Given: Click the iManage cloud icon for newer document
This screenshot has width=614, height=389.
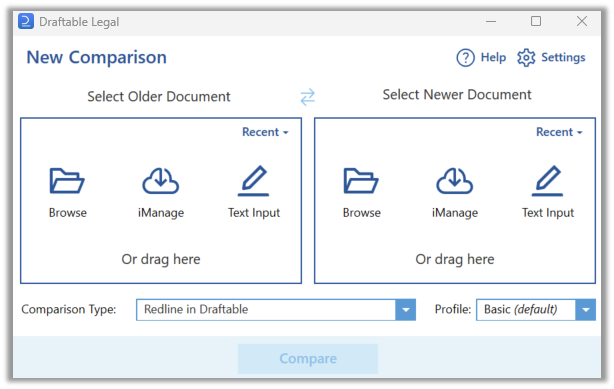Looking at the screenshot, I should tap(455, 181).
